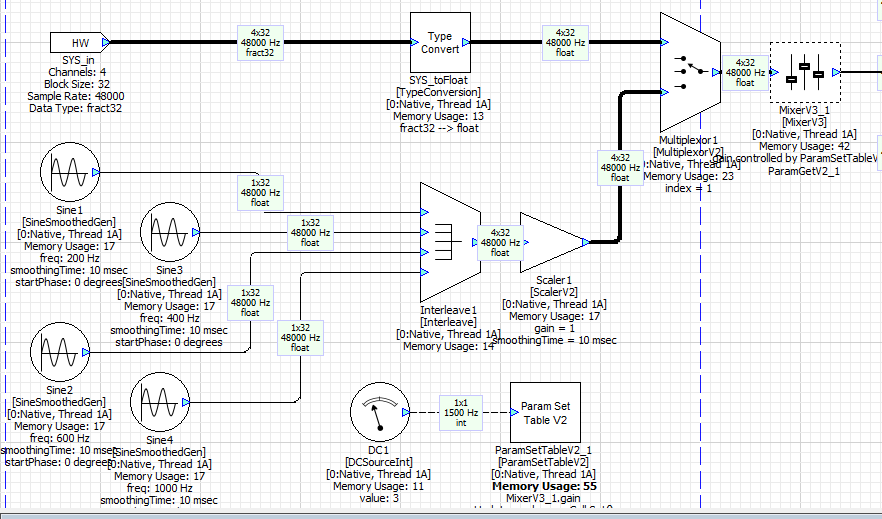Click the Type Convert block
The image size is (882, 519).
(440, 43)
